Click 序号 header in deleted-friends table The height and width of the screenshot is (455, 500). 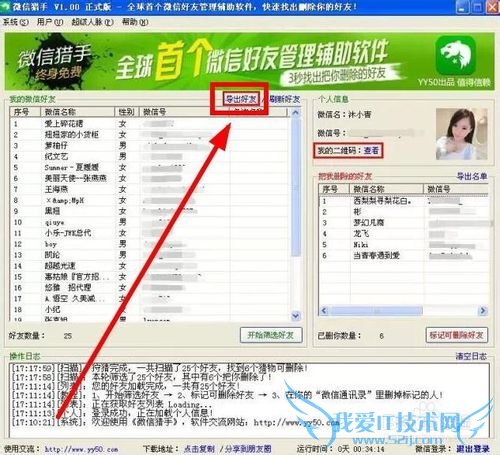334,189
